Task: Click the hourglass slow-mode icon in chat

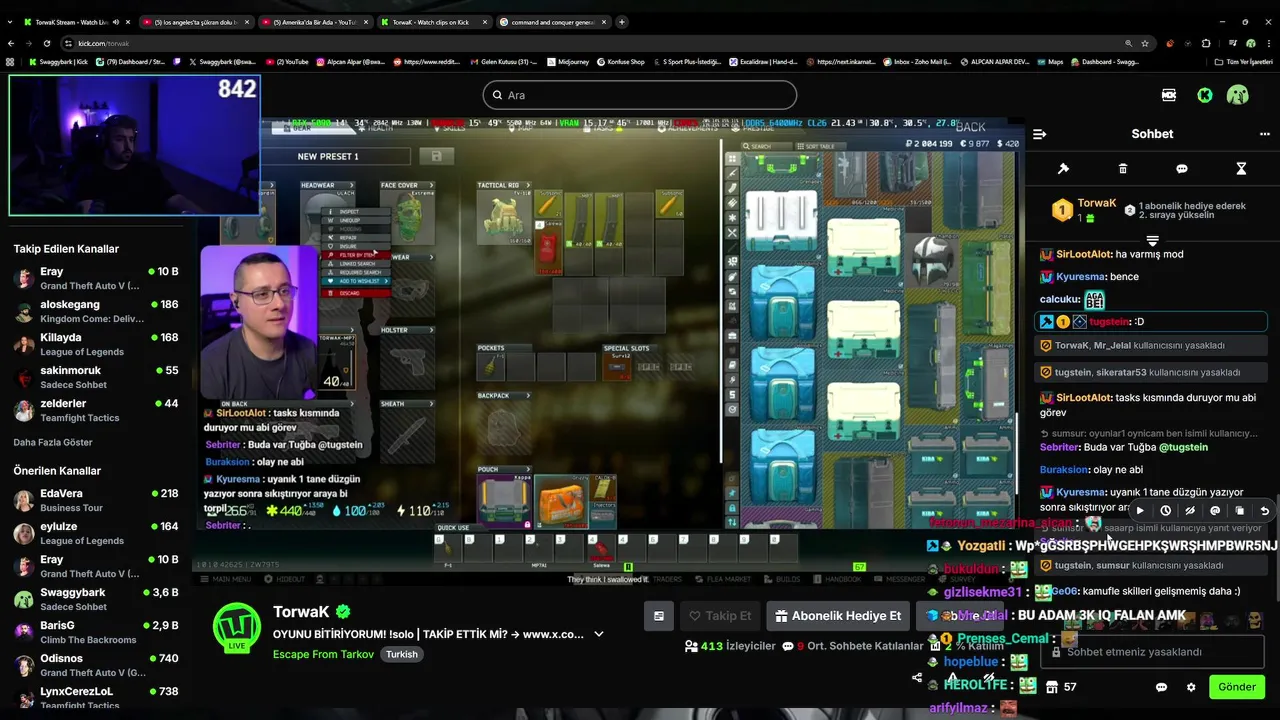Action: [x=1241, y=169]
